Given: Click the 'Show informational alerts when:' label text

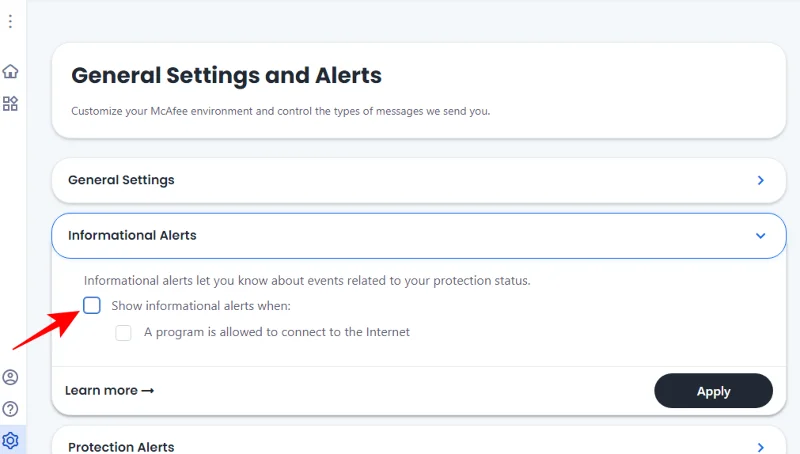Looking at the screenshot, I should [x=201, y=306].
